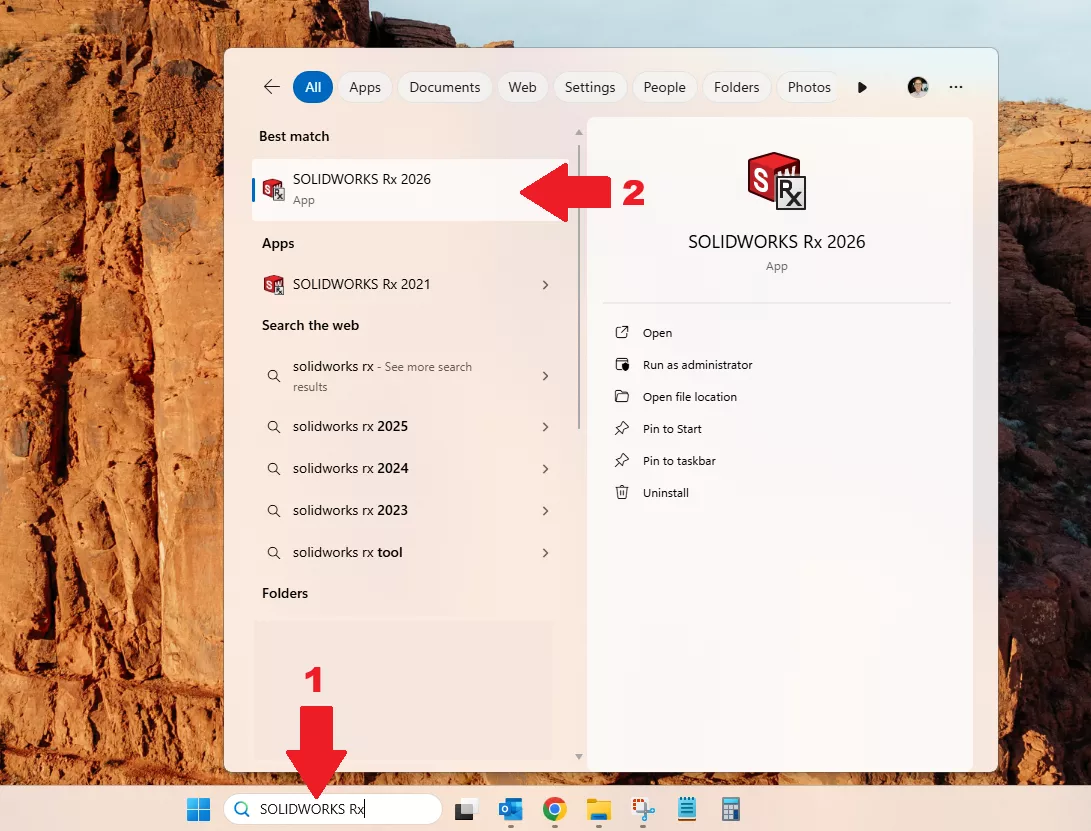Open Calculator from the taskbar

pyautogui.click(x=731, y=808)
